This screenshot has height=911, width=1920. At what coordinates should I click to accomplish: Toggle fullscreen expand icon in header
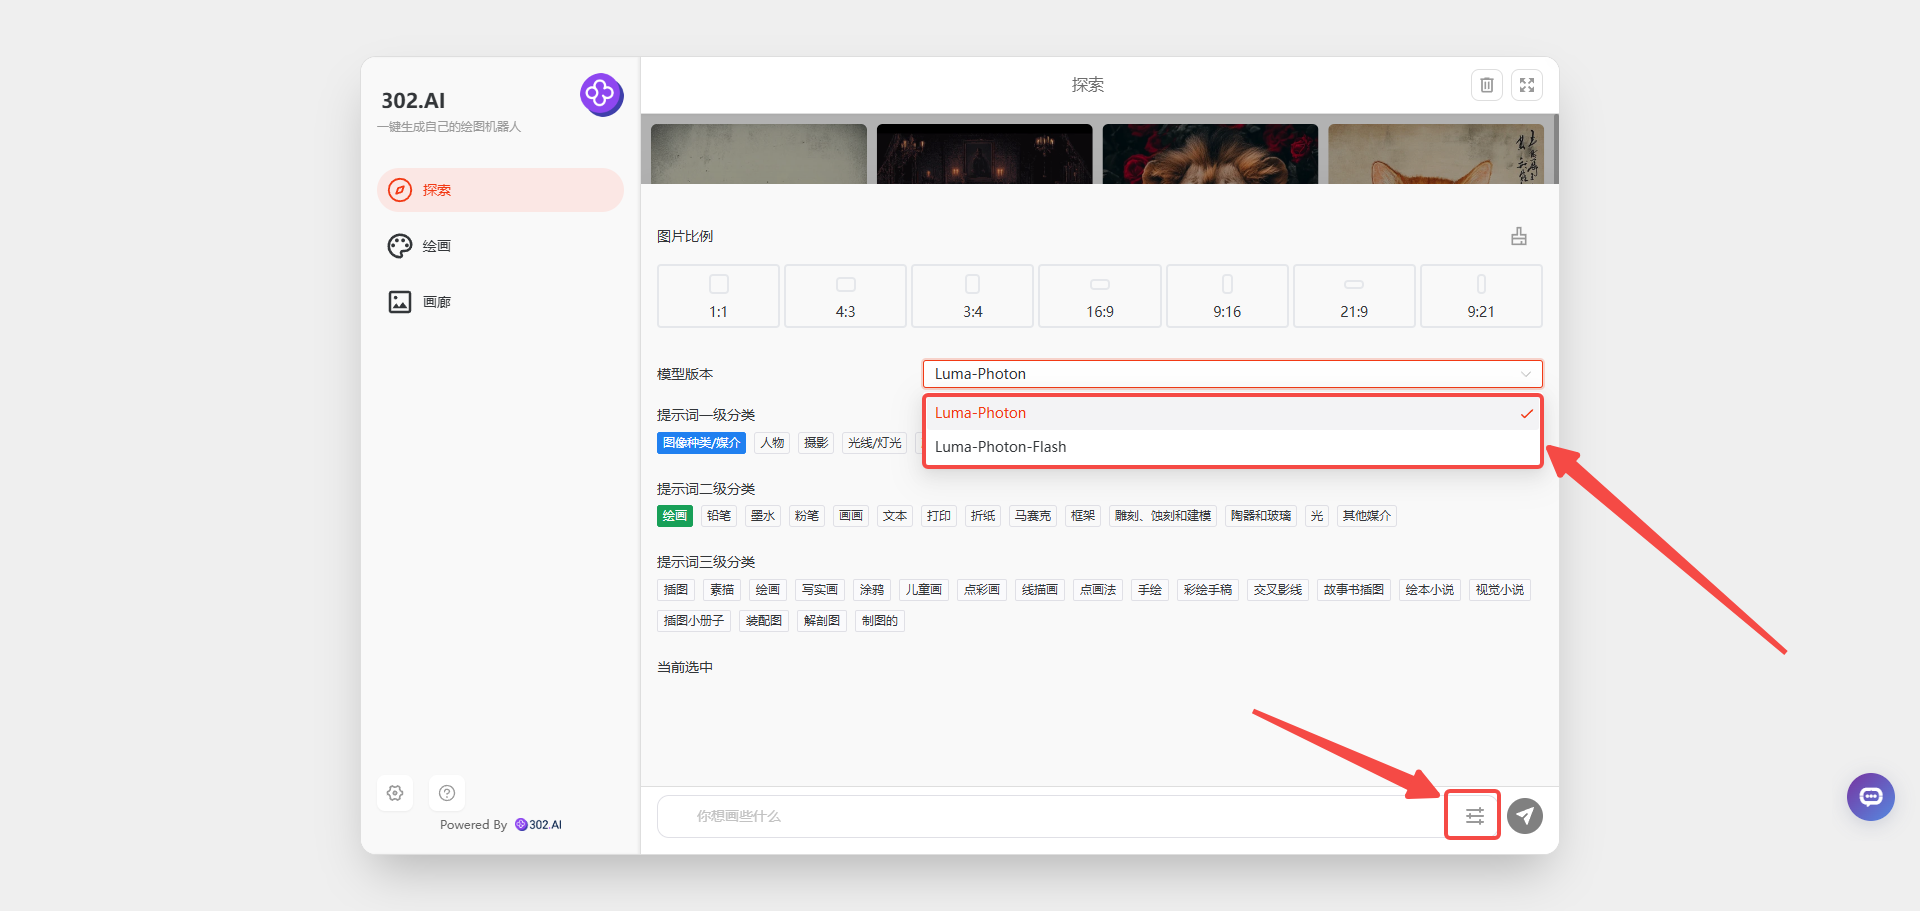1527,85
